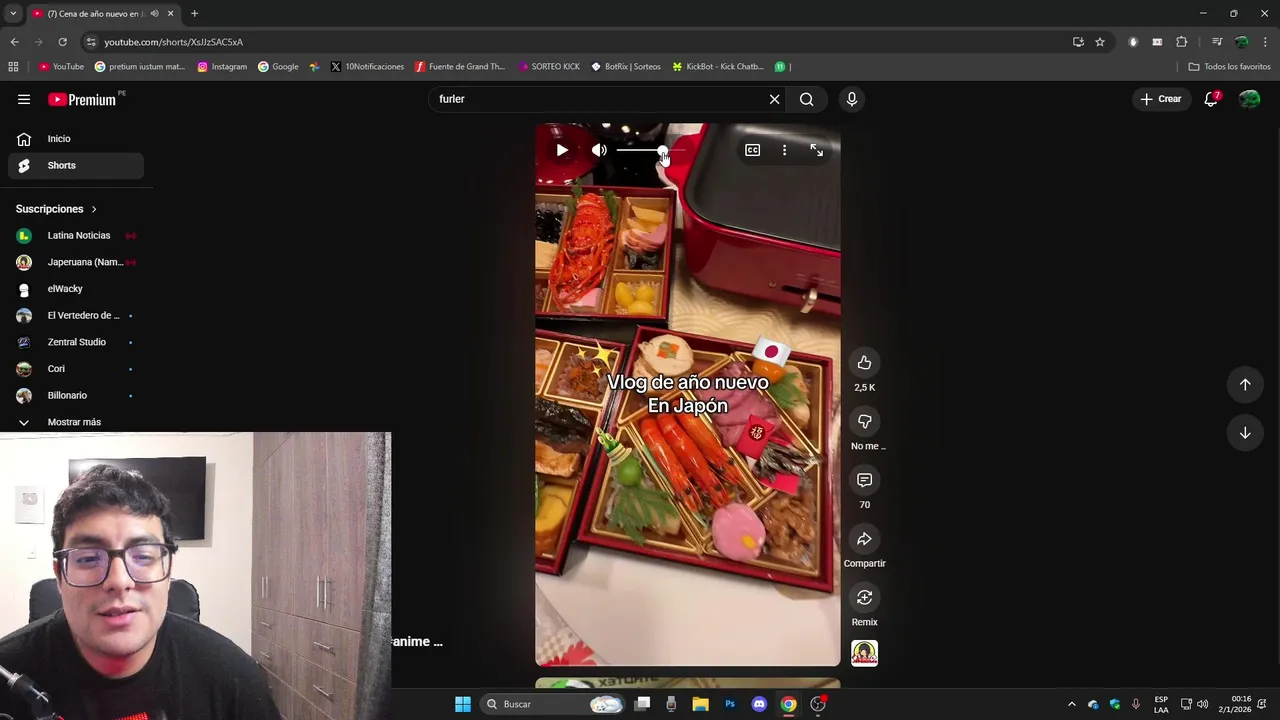This screenshot has width=1280, height=720.
Task: Open the Chrome extensions puzzle icon
Action: (1182, 42)
